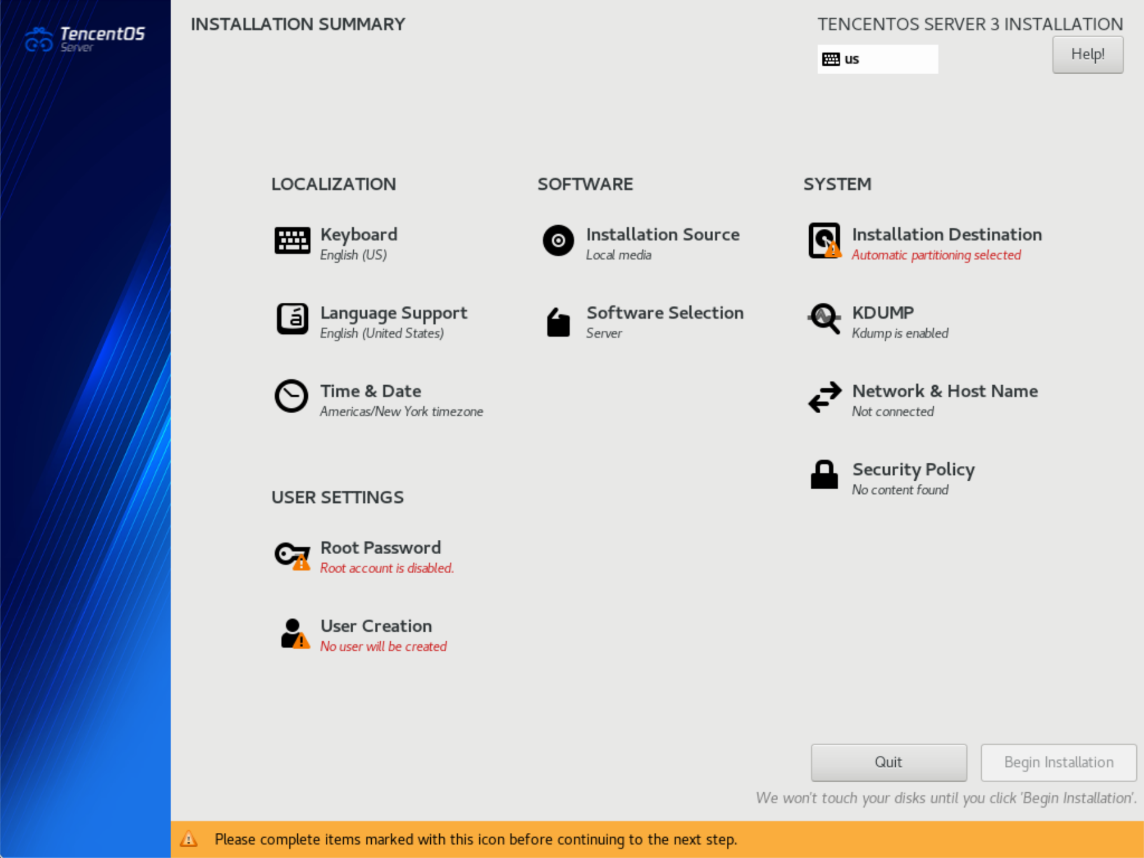Configure Network & Host Name label
The height and width of the screenshot is (858, 1144).
[x=945, y=391]
